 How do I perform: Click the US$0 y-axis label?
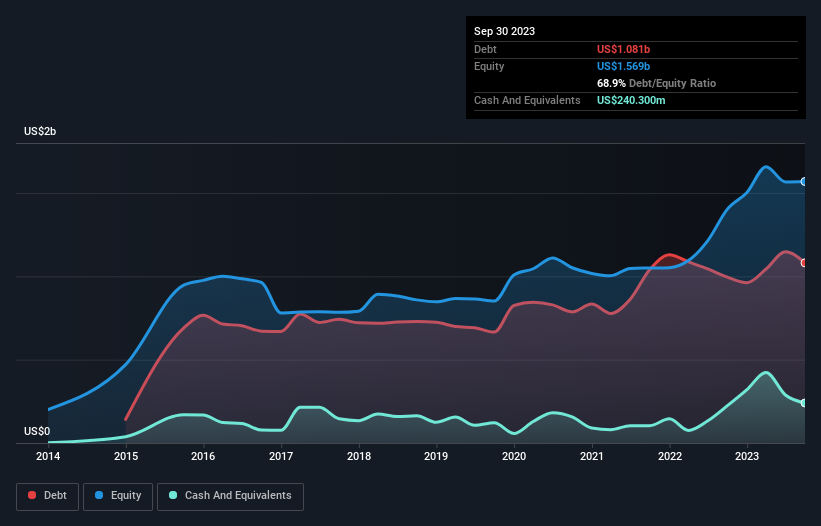37,431
